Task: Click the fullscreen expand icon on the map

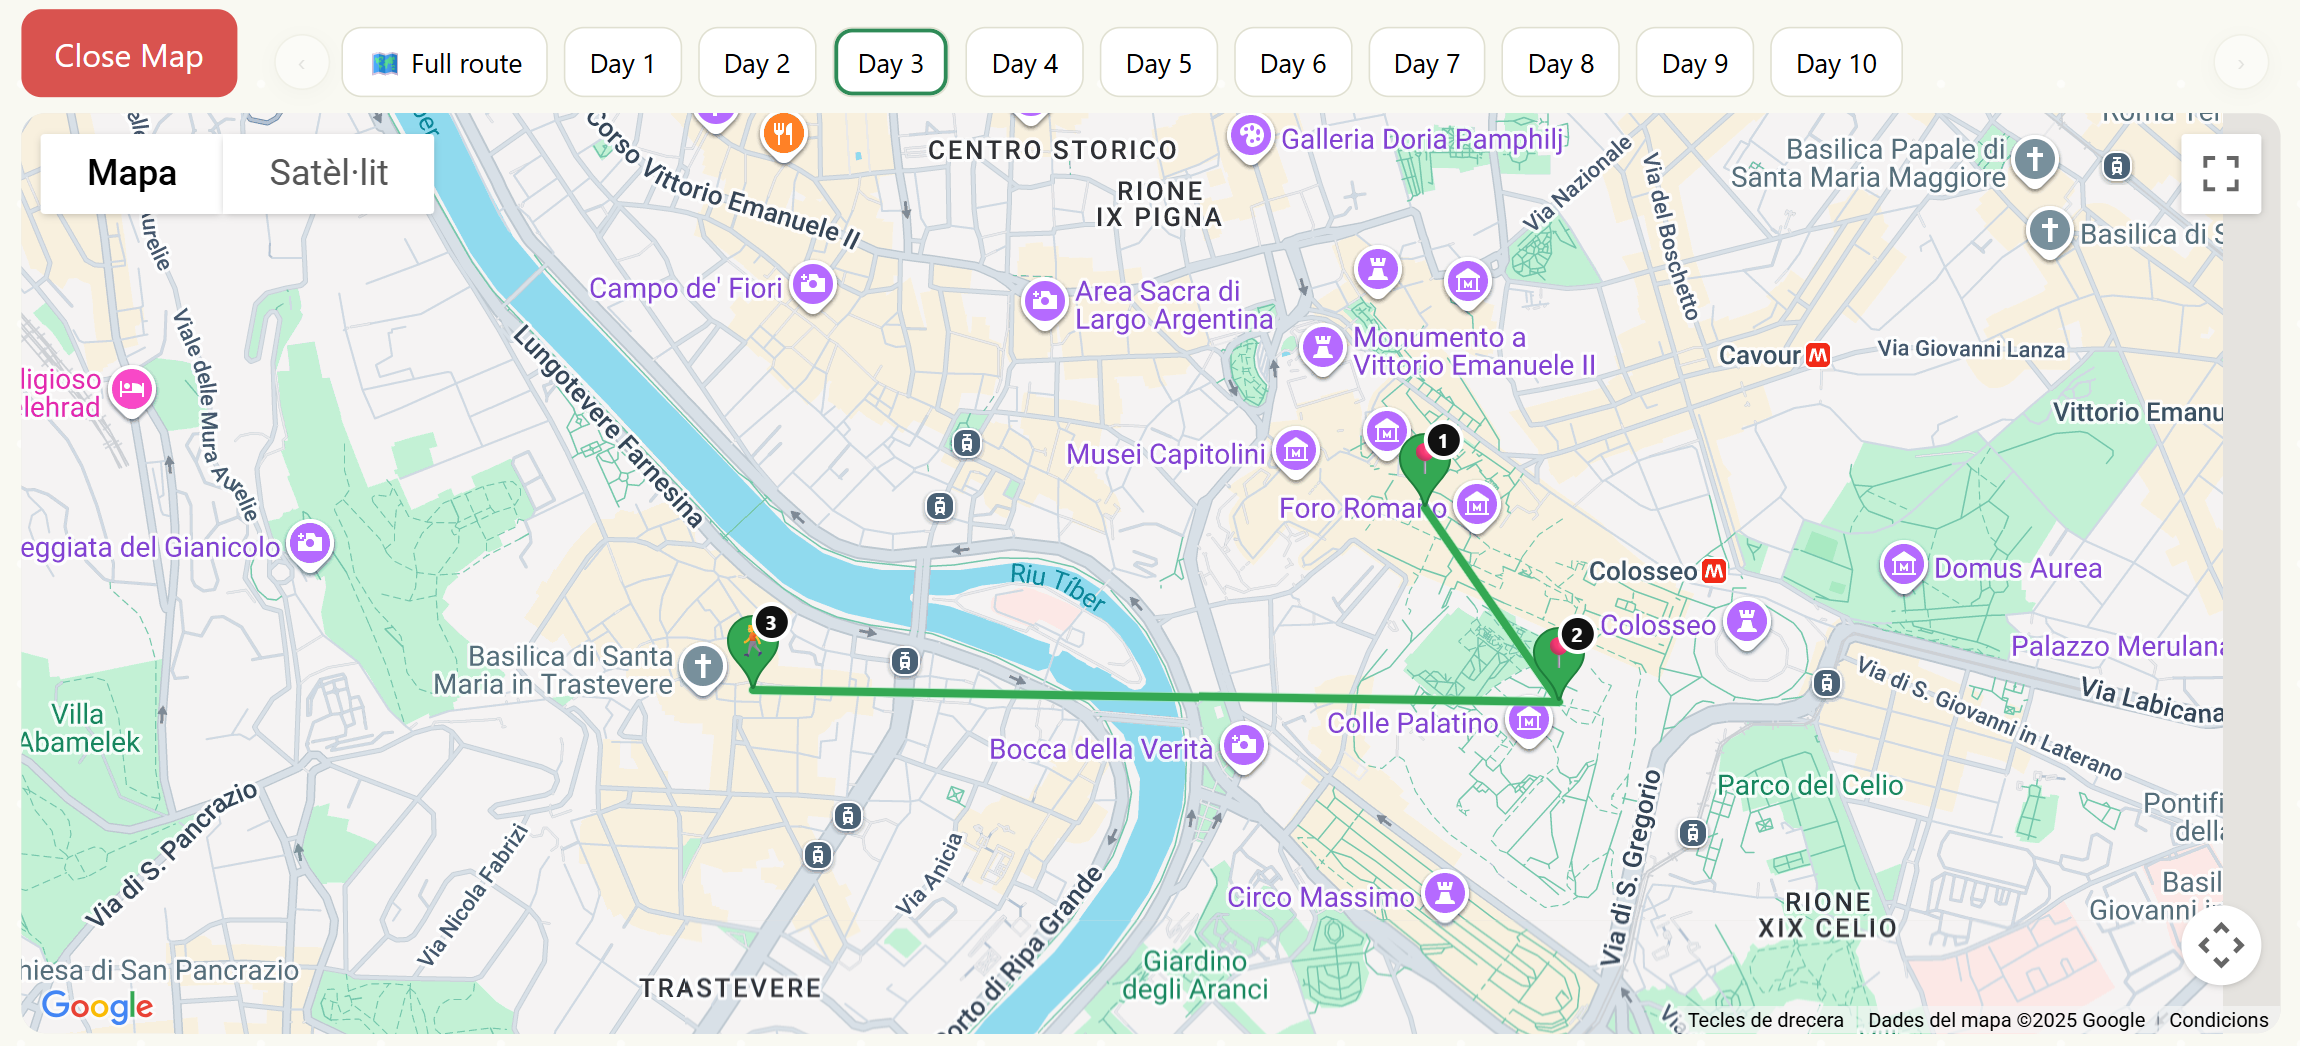Action: [x=2221, y=173]
